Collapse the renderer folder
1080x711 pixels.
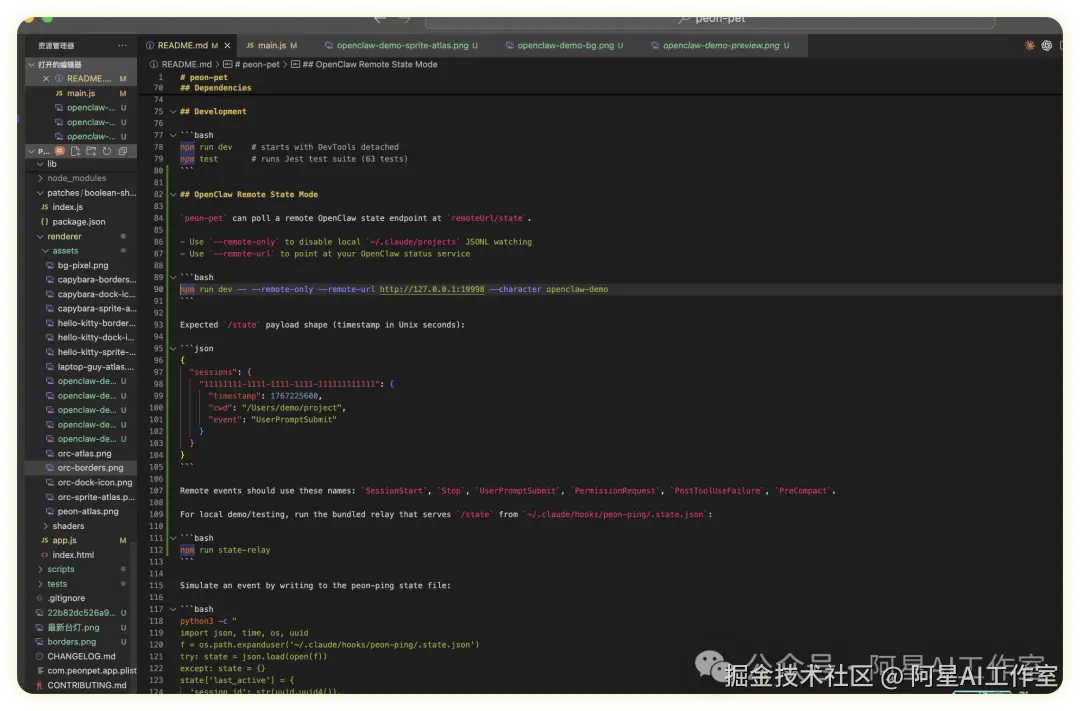40,236
